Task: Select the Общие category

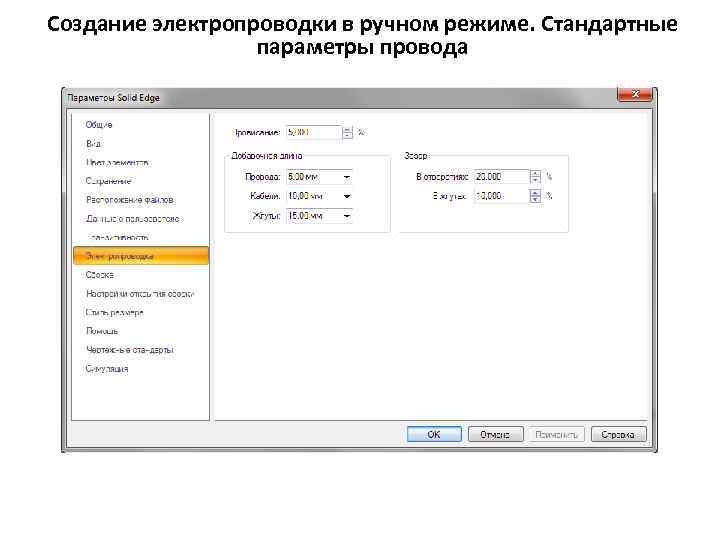Action: [x=99, y=124]
